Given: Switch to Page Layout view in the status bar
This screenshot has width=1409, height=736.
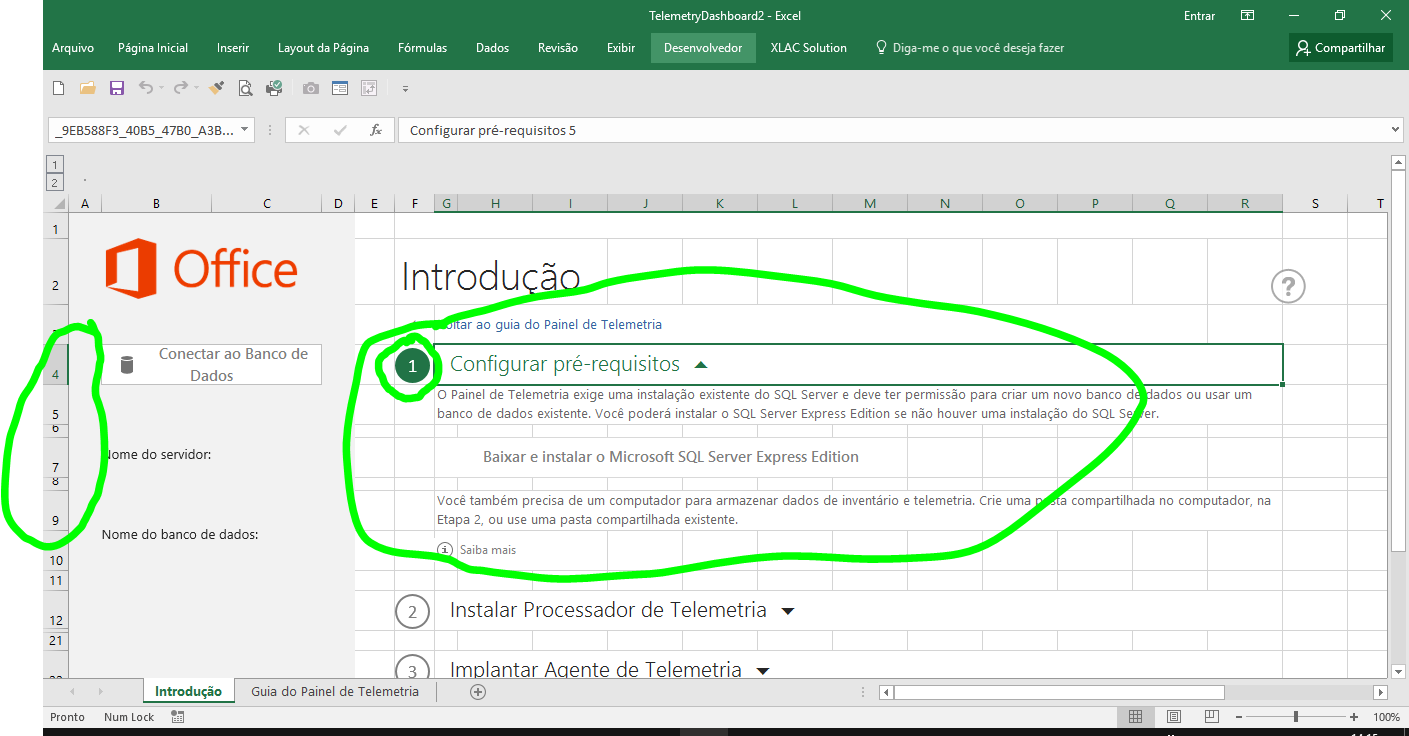Looking at the screenshot, I should (1174, 717).
